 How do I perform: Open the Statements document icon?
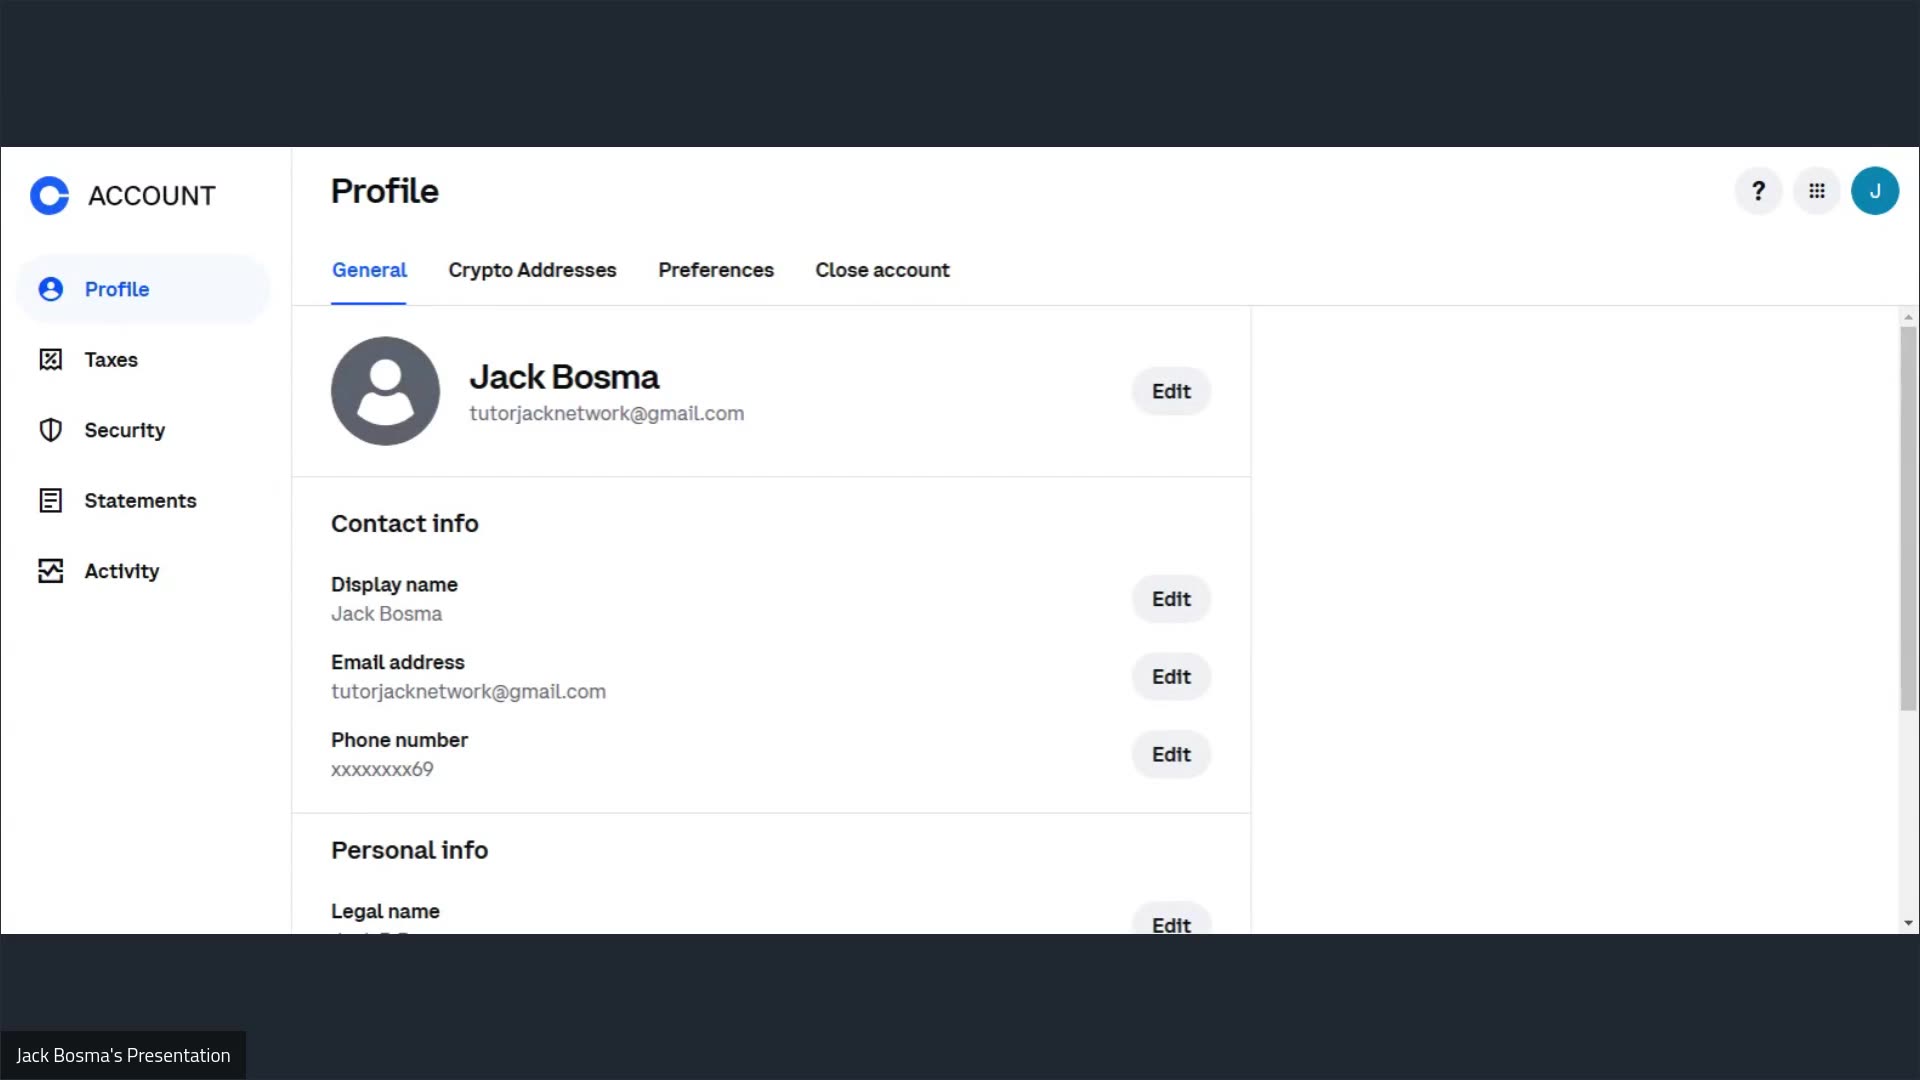pyautogui.click(x=51, y=500)
